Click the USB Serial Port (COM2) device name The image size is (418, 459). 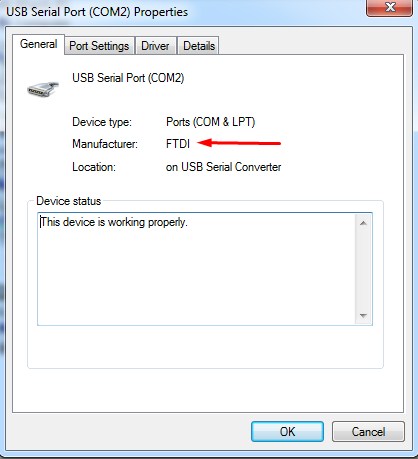(128, 78)
